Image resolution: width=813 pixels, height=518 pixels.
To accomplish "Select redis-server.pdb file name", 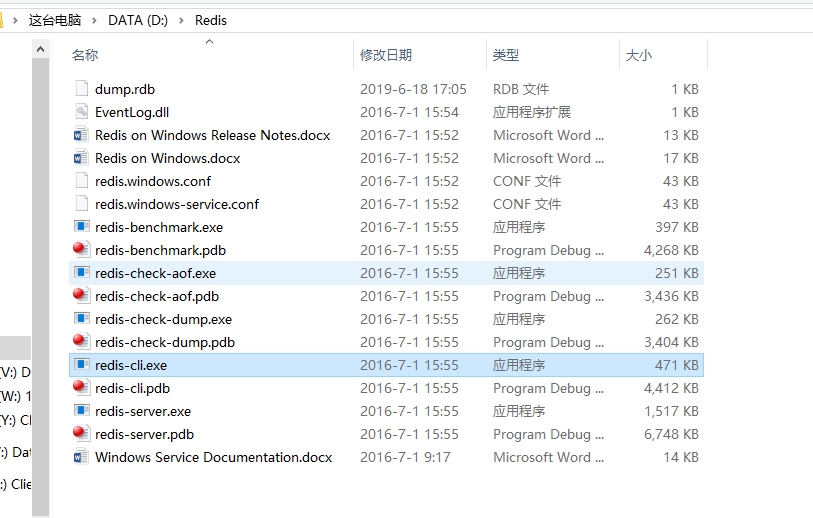I will click(144, 434).
